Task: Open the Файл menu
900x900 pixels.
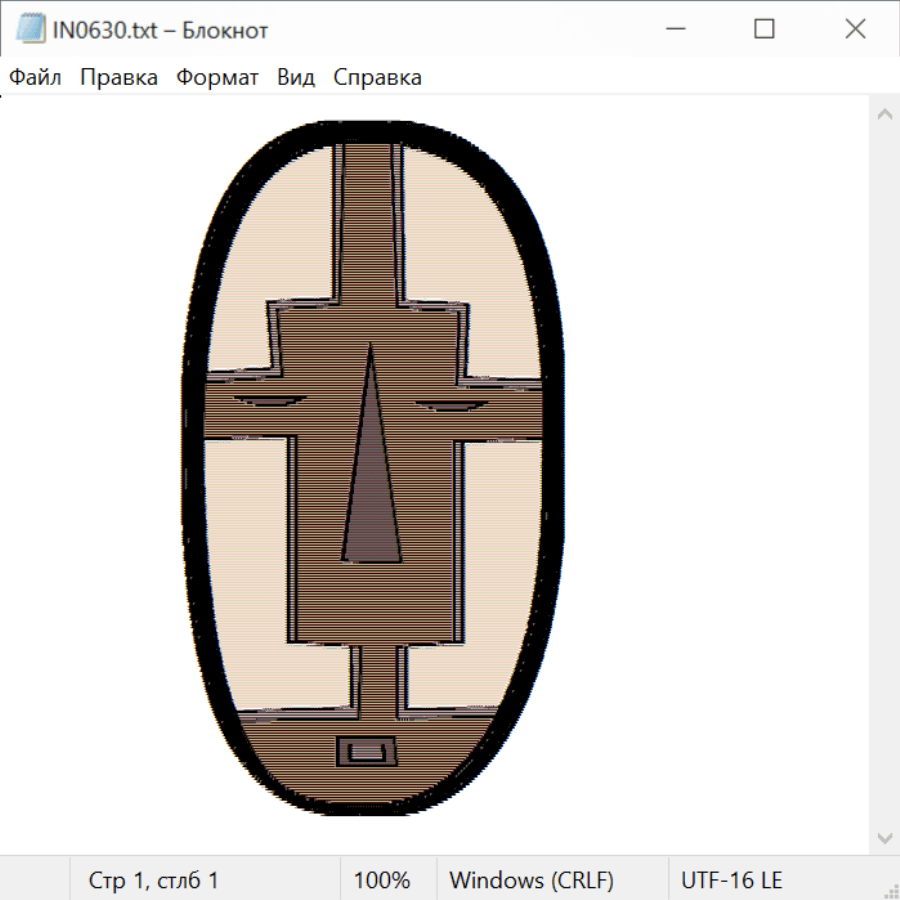Action: coord(35,77)
